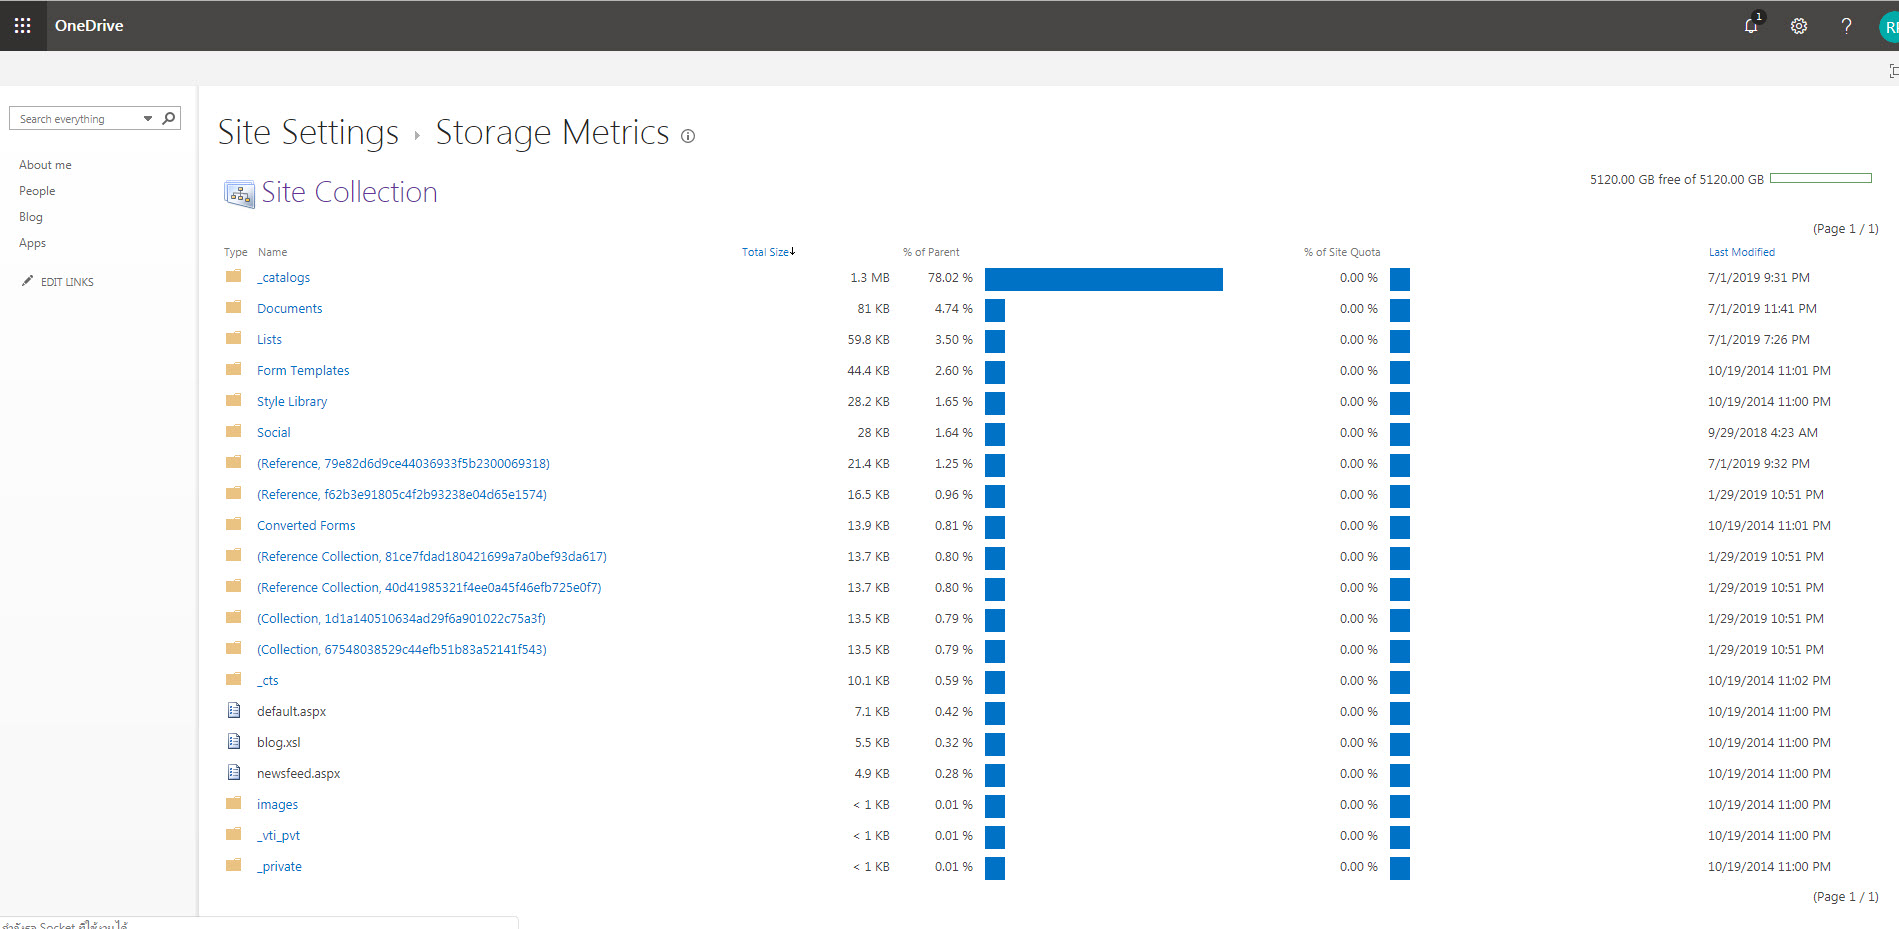Click file icon for newsfeed.aspx
The height and width of the screenshot is (929, 1899).
pyautogui.click(x=234, y=772)
